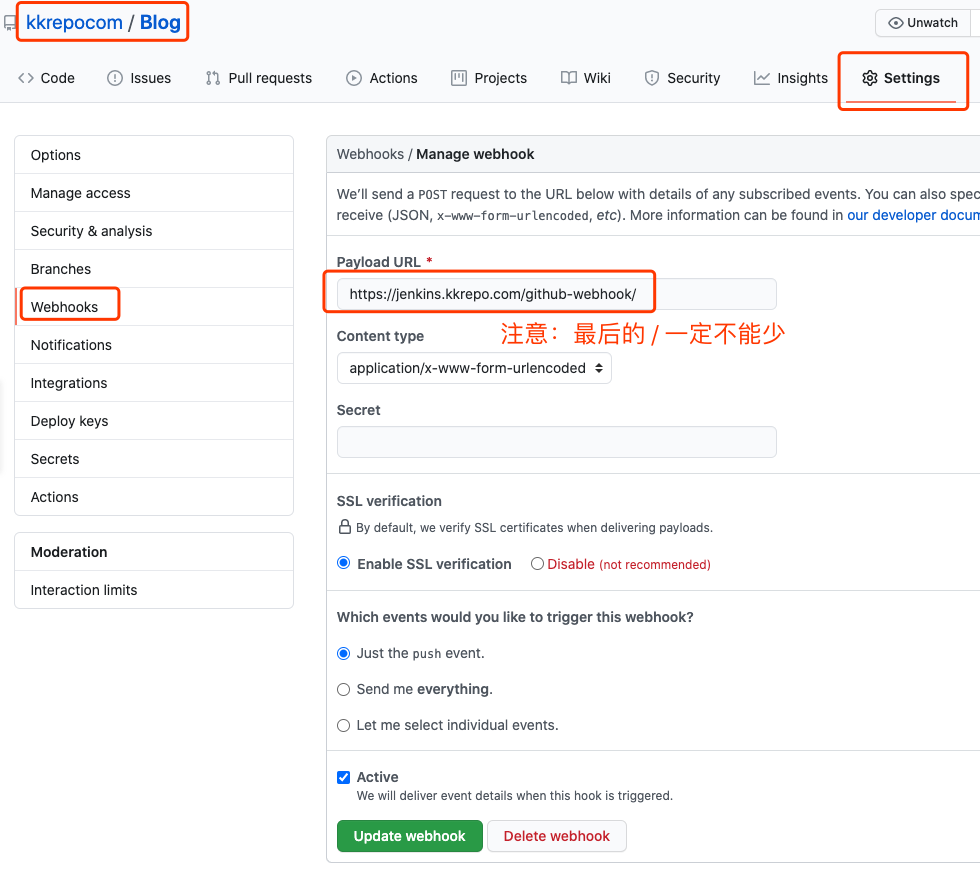Open the Content type dropdown
980x892 pixels.
pyautogui.click(x=474, y=368)
